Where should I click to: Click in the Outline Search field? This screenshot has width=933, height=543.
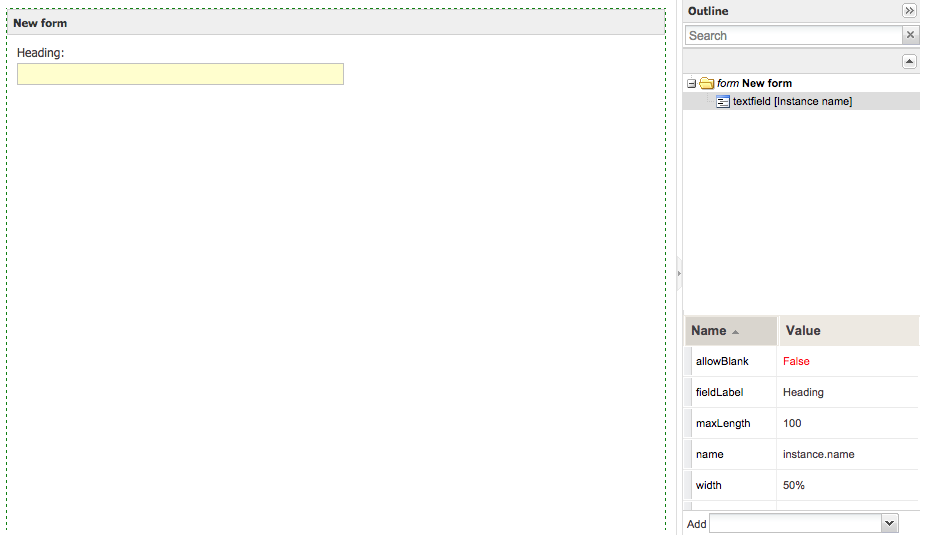click(x=793, y=35)
